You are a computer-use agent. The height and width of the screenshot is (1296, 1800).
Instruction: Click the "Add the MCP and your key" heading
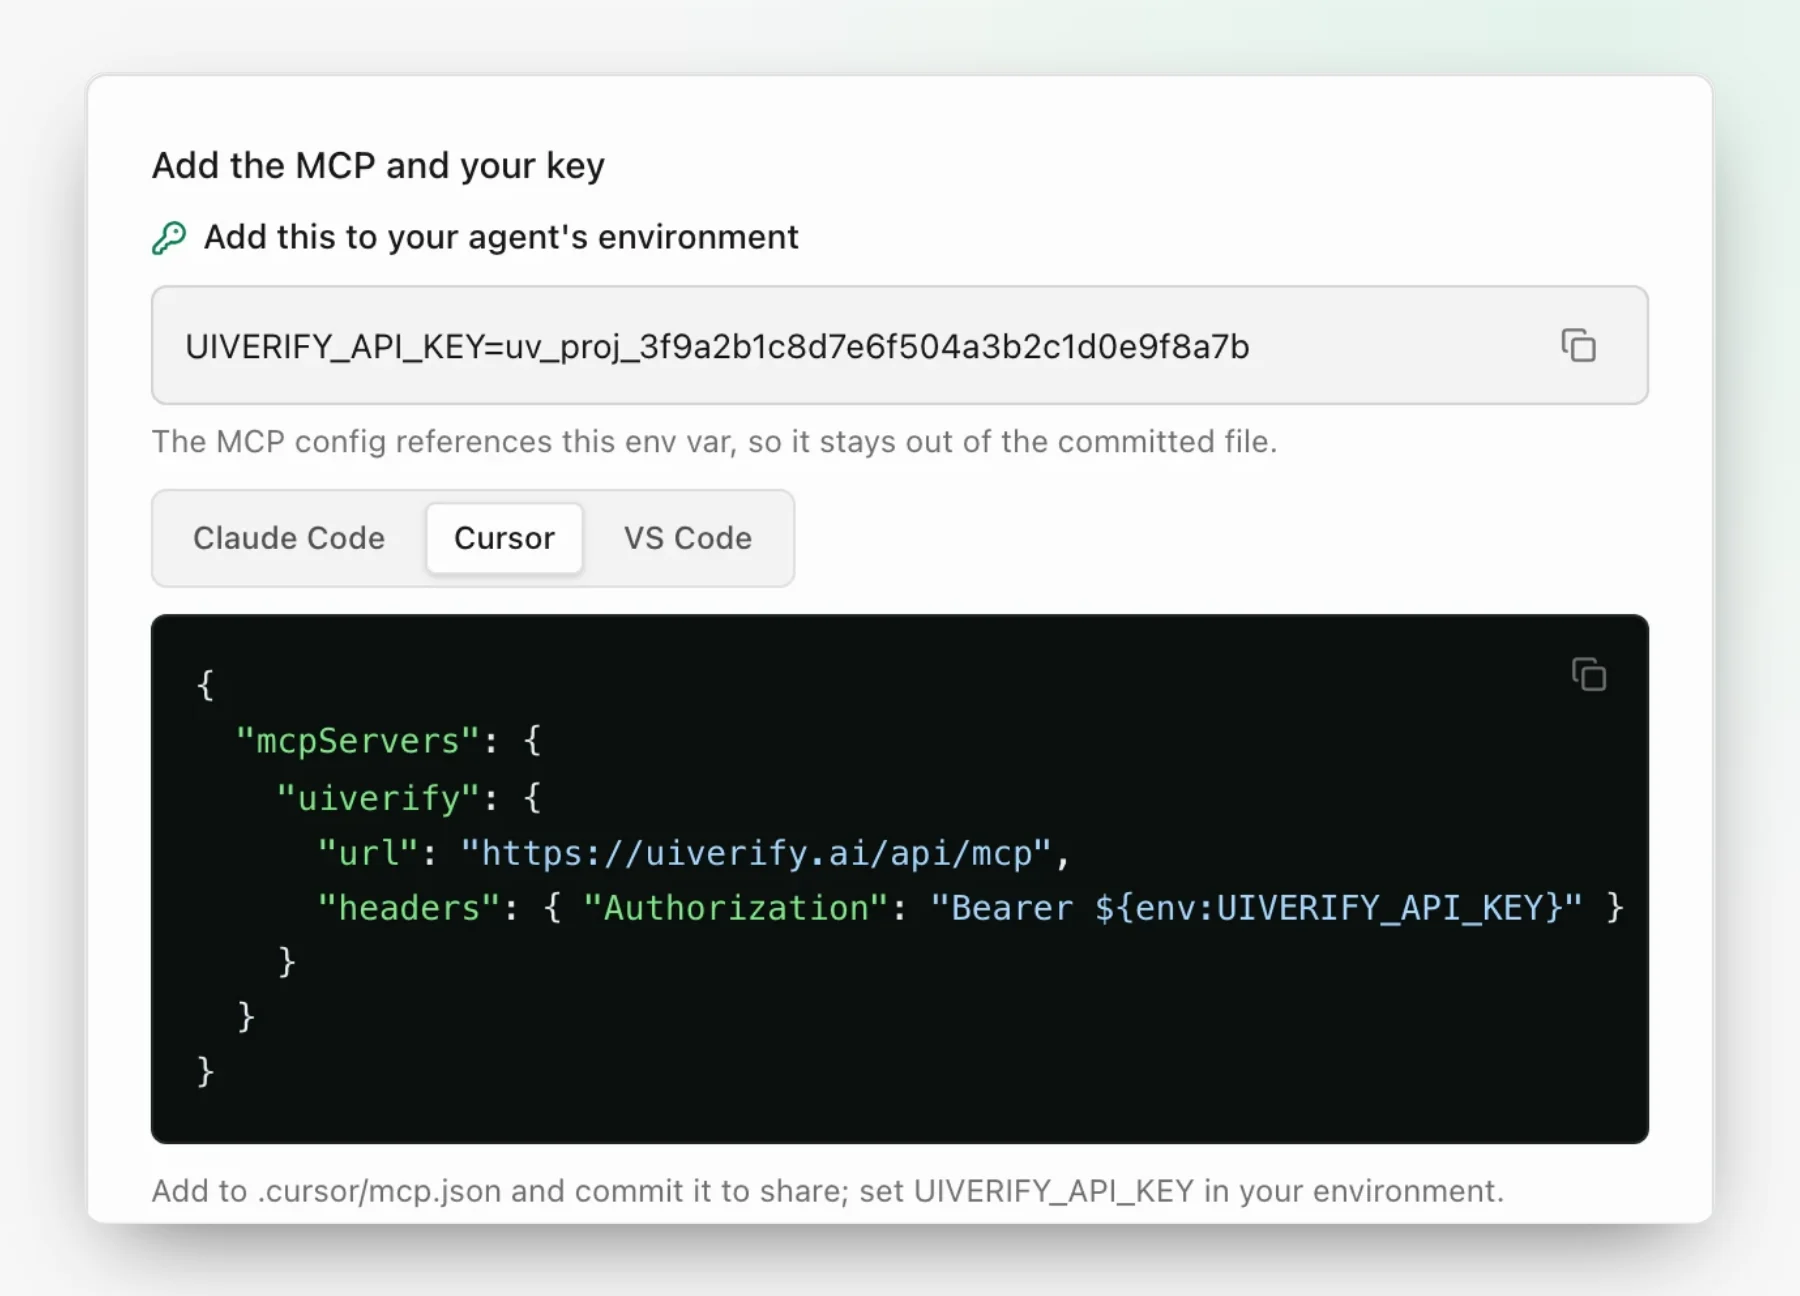(x=378, y=165)
